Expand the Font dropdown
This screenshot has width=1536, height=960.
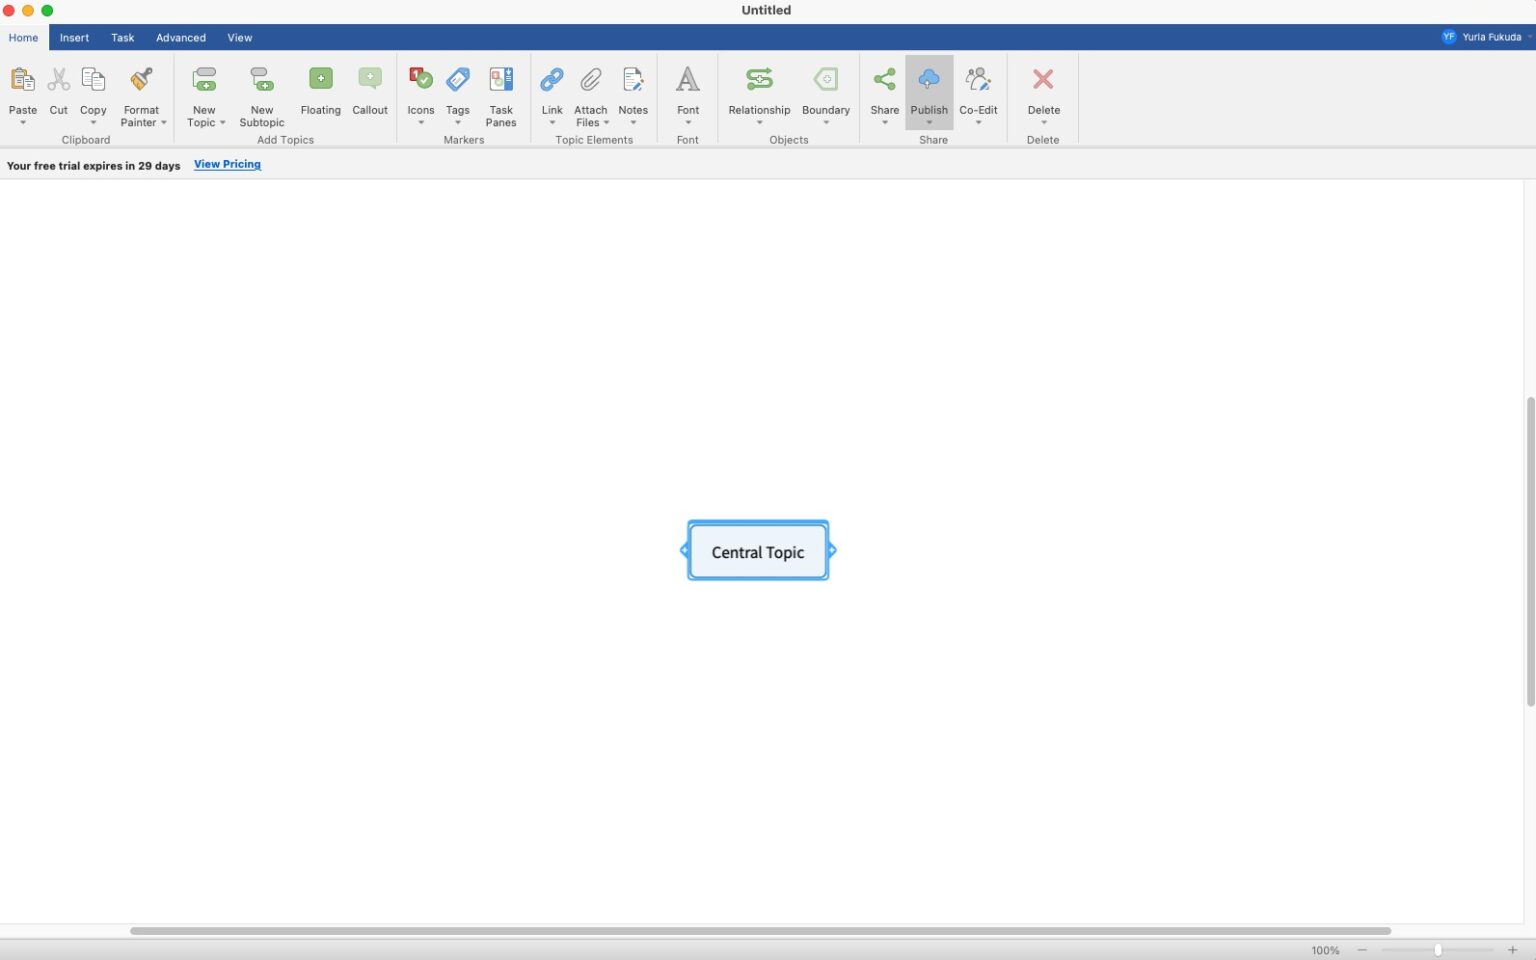(687, 122)
